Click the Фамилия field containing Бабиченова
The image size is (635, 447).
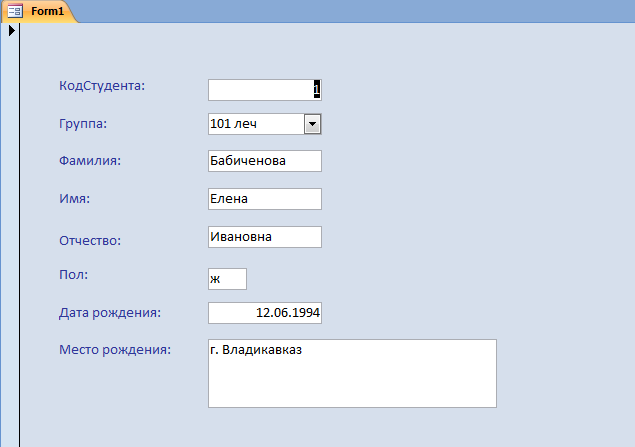coord(264,161)
